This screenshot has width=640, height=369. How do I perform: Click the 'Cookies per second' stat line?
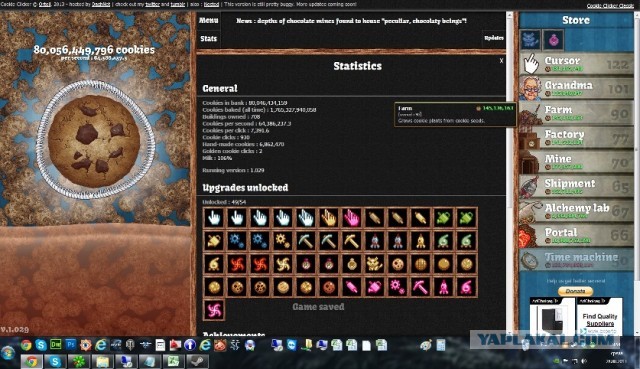coord(247,123)
